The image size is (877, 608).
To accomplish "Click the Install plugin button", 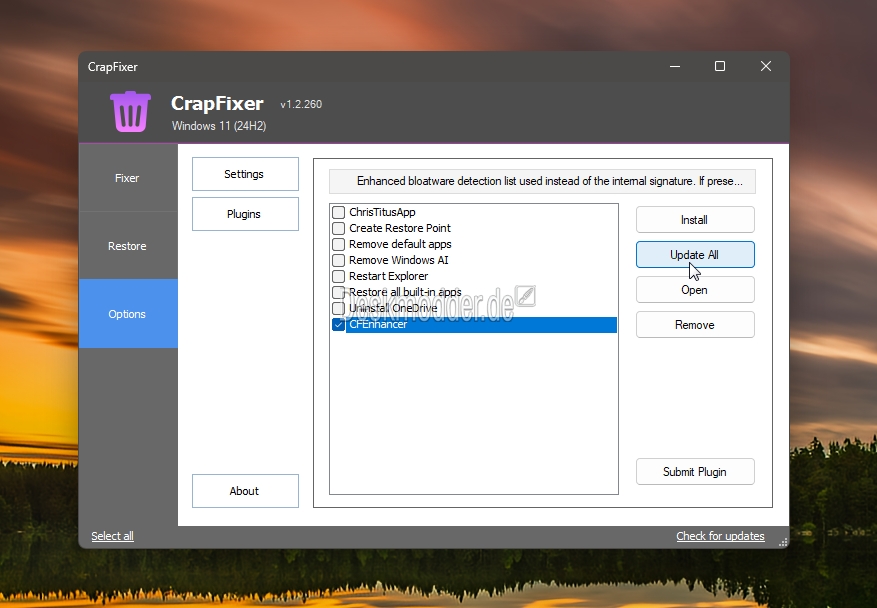I will (x=695, y=220).
